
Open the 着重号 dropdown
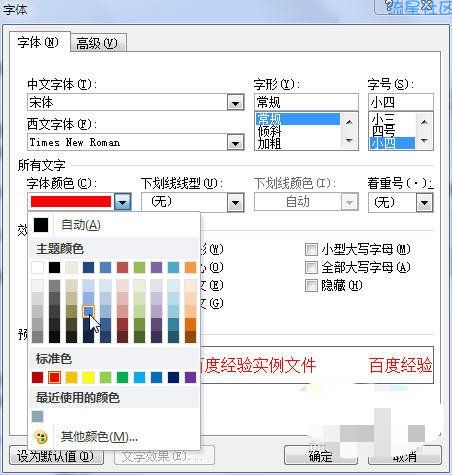click(424, 202)
